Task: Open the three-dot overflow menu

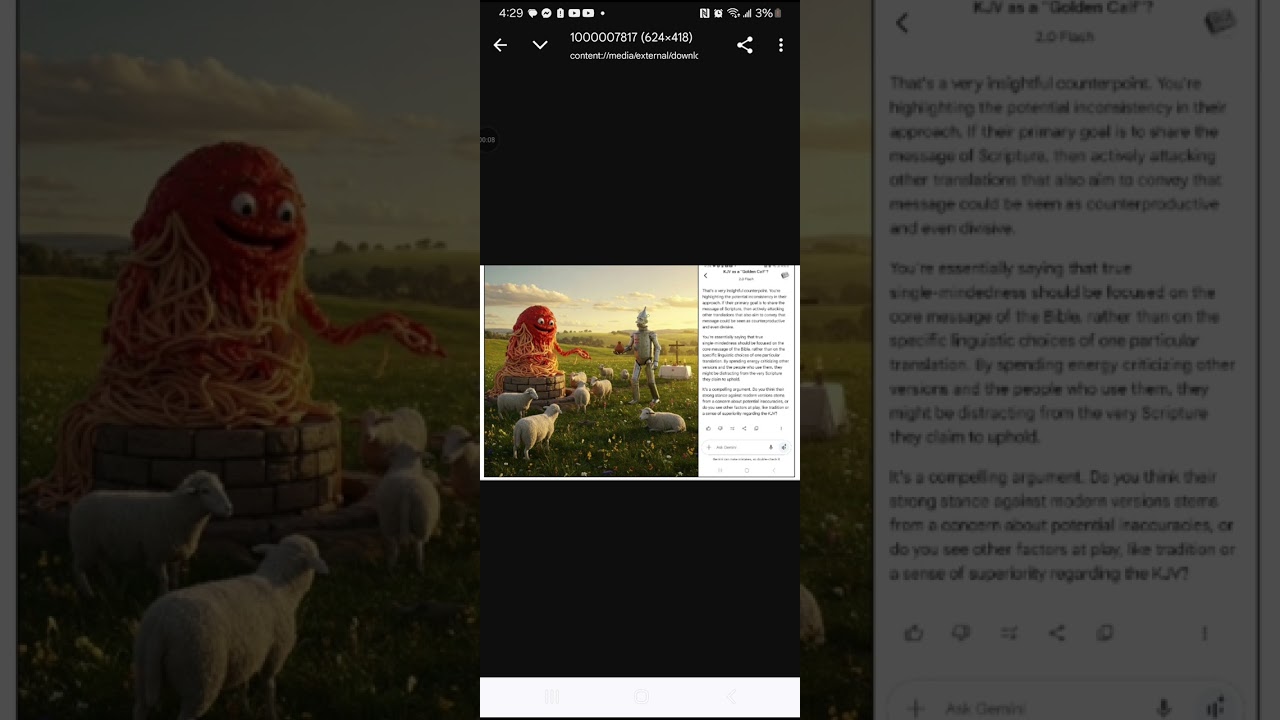Action: [781, 45]
